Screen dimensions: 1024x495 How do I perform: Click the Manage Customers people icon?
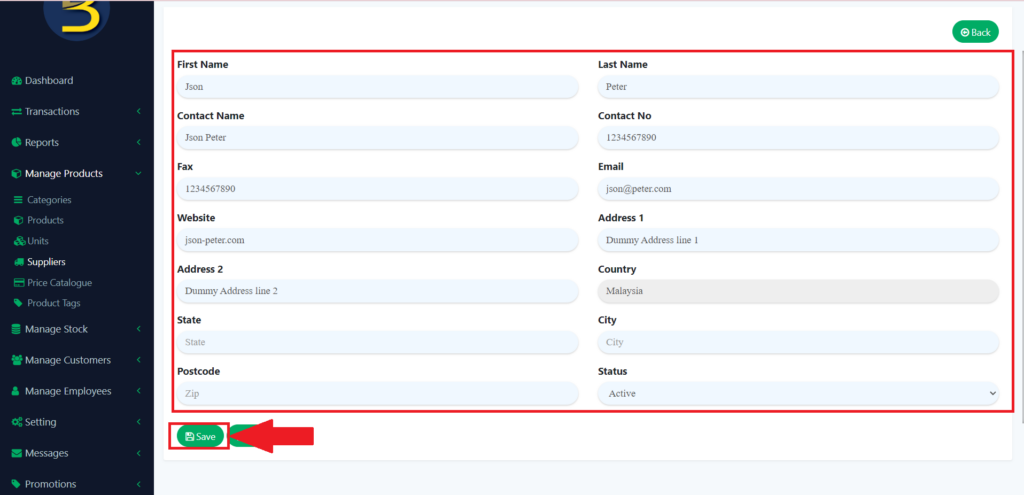[16, 360]
